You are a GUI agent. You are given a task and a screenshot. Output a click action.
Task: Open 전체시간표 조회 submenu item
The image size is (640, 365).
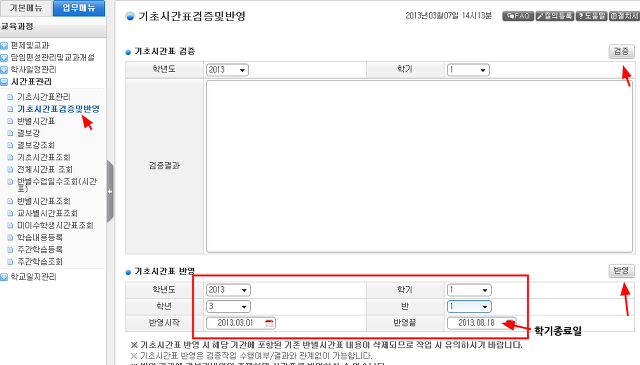coord(45,169)
